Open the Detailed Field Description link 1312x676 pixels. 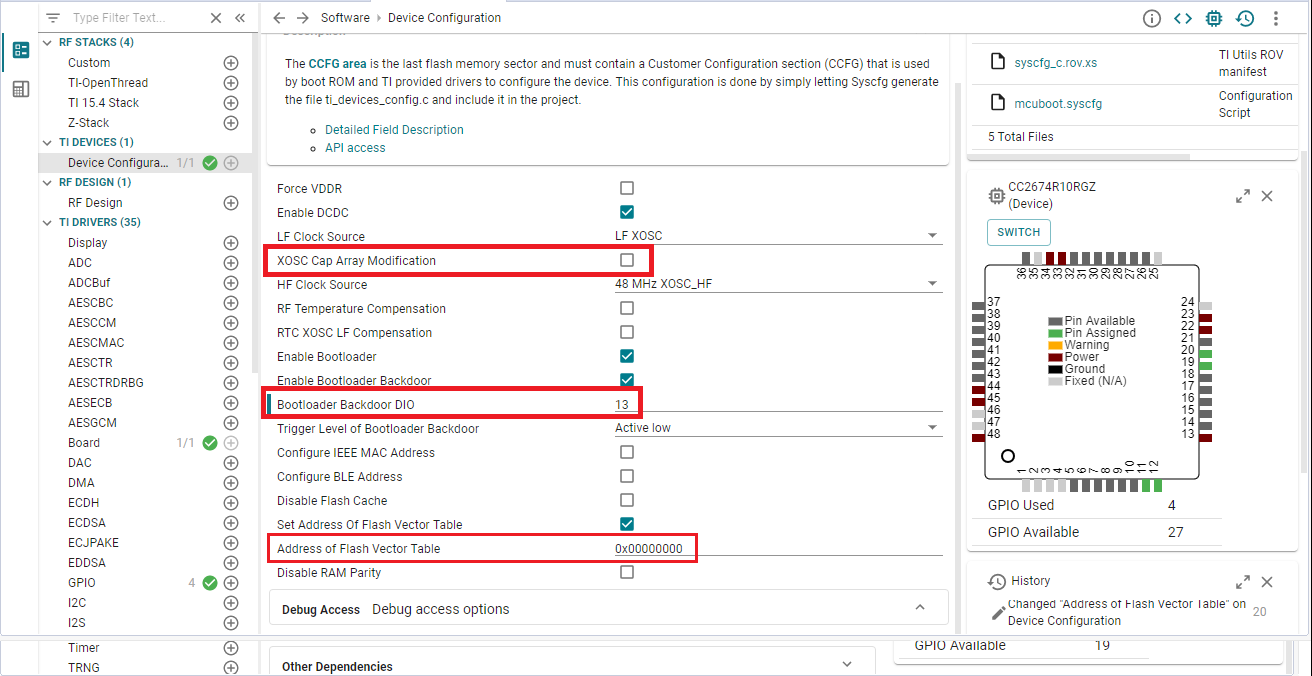(x=394, y=130)
